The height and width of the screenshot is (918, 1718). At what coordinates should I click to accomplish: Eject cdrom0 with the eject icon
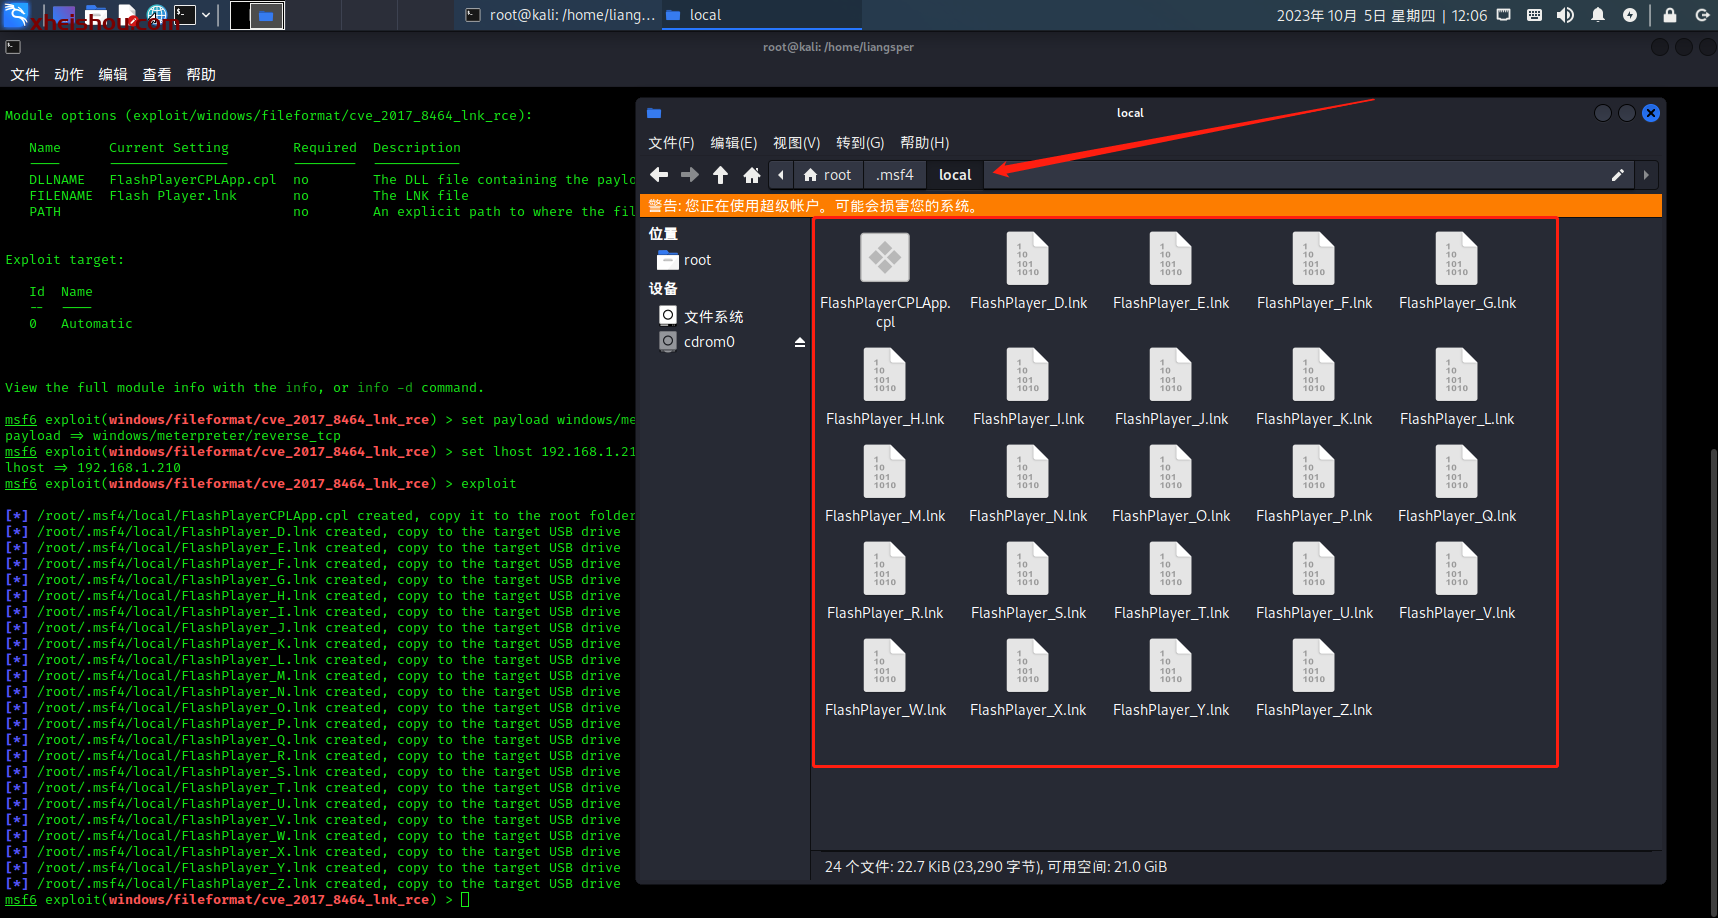(800, 342)
